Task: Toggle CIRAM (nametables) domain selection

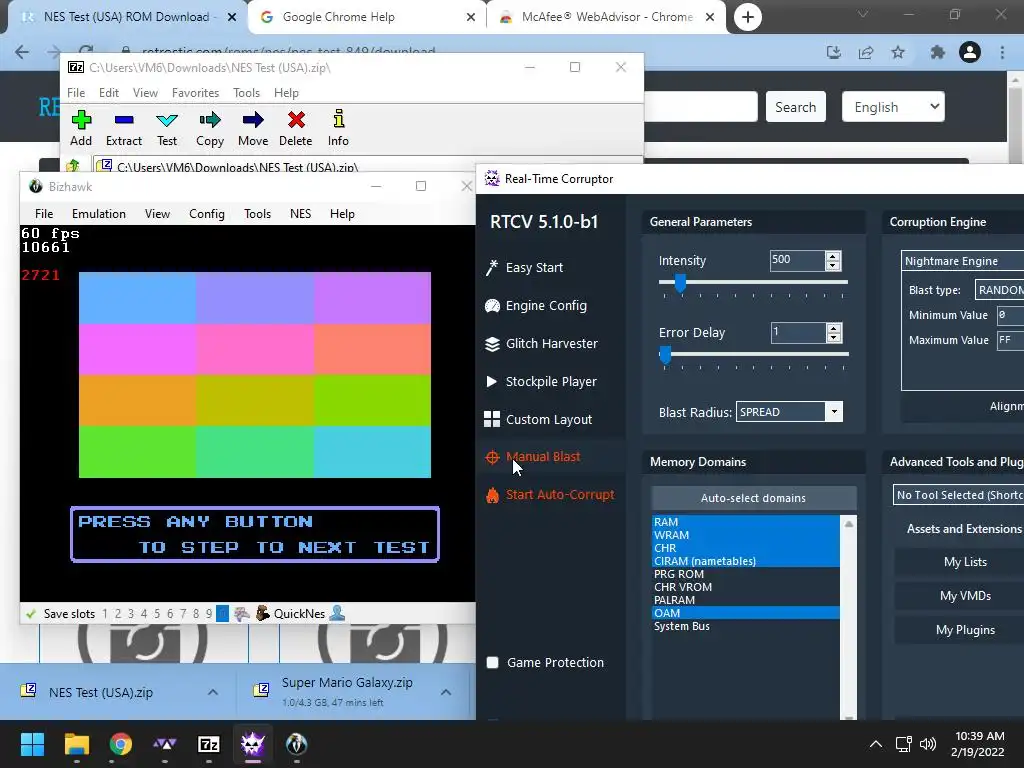Action: point(745,561)
